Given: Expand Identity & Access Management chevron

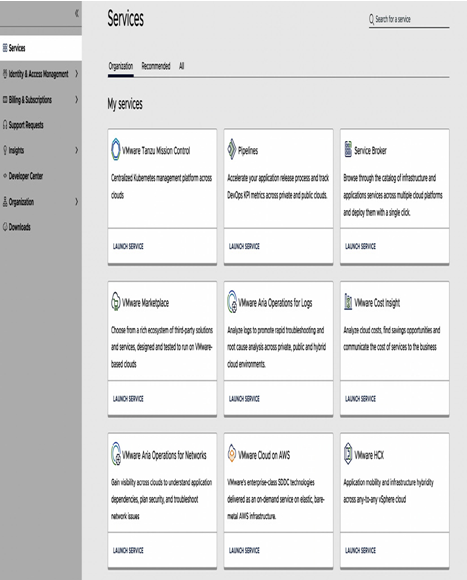Looking at the screenshot, I should [x=77, y=74].
